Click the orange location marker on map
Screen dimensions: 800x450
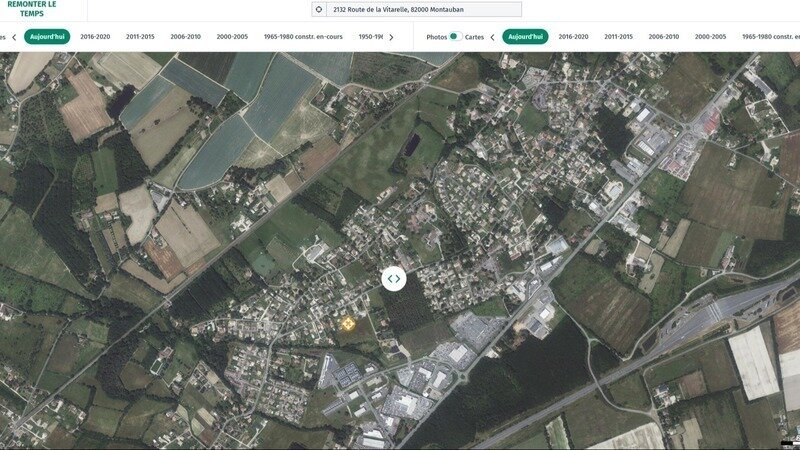[348, 323]
